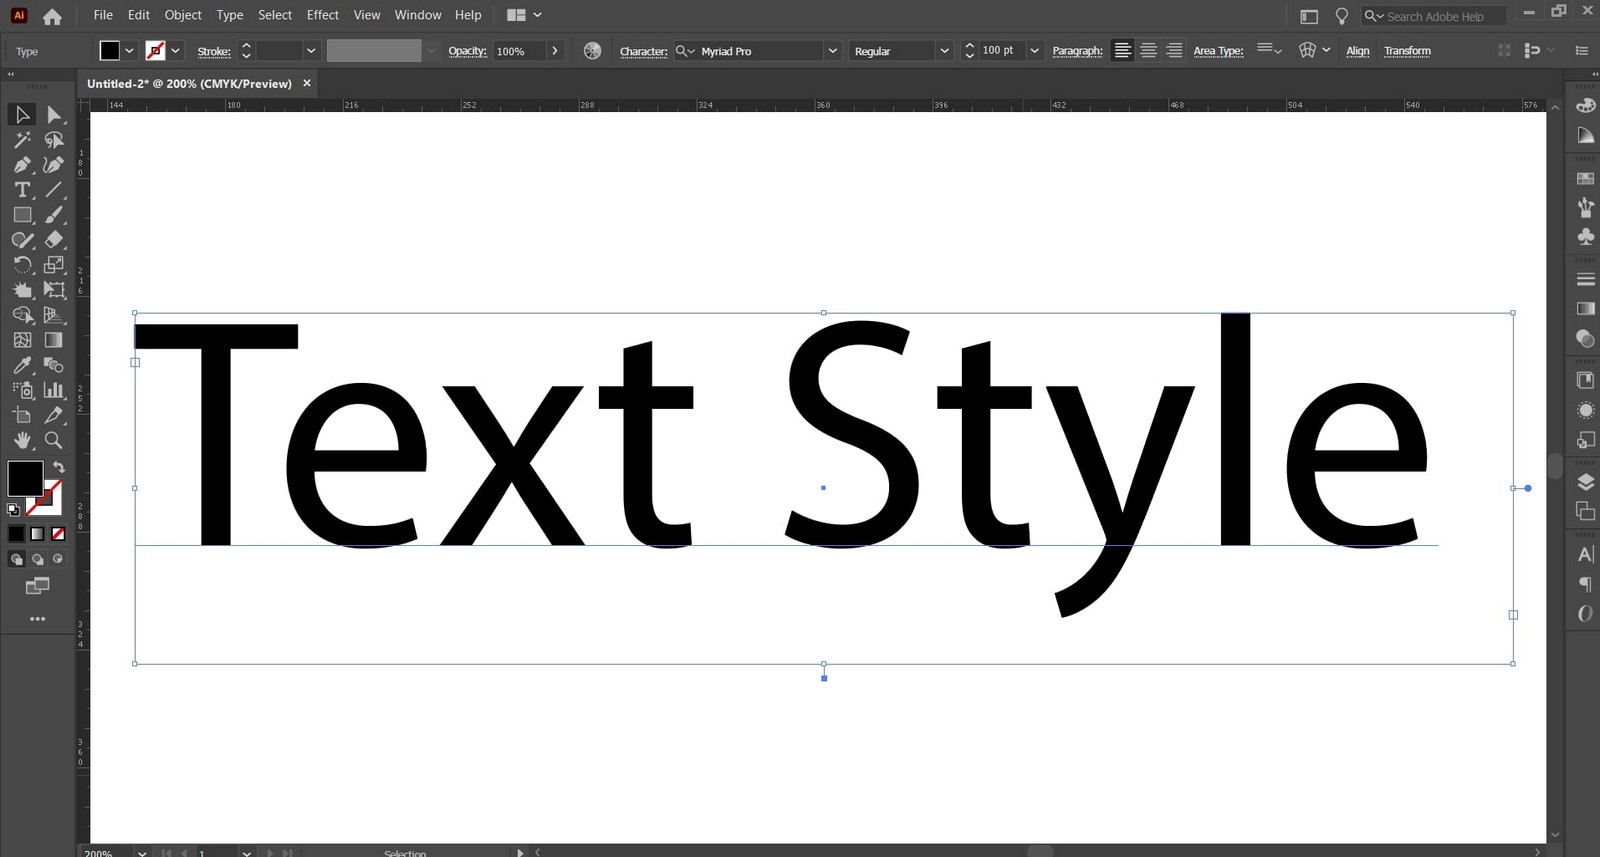Open the Type menu
1600x857 pixels.
tap(230, 15)
